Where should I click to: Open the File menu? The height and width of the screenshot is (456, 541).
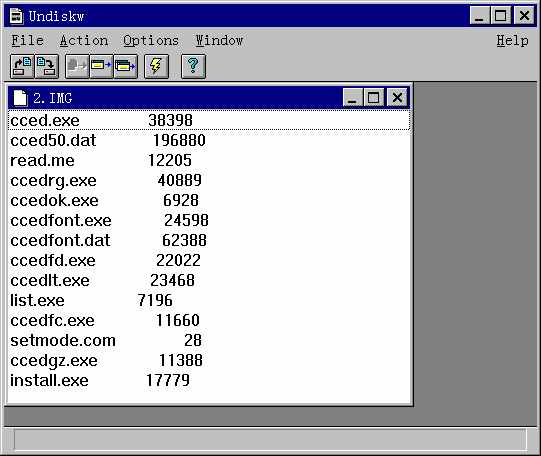coord(28,40)
